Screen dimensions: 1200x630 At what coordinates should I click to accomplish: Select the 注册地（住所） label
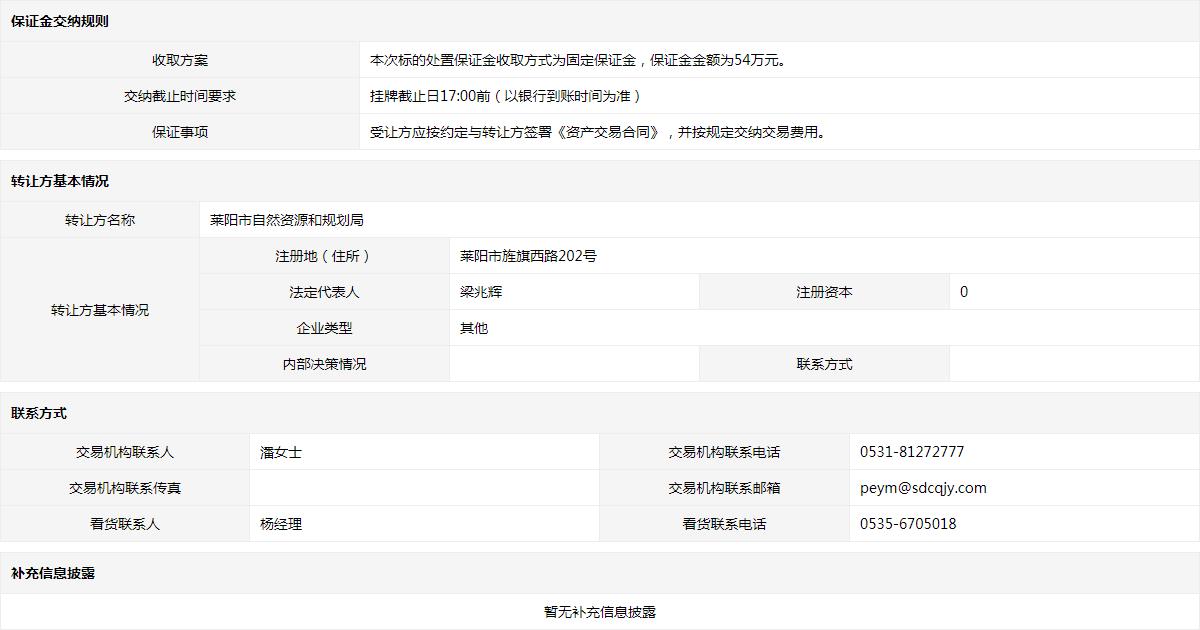click(x=325, y=256)
